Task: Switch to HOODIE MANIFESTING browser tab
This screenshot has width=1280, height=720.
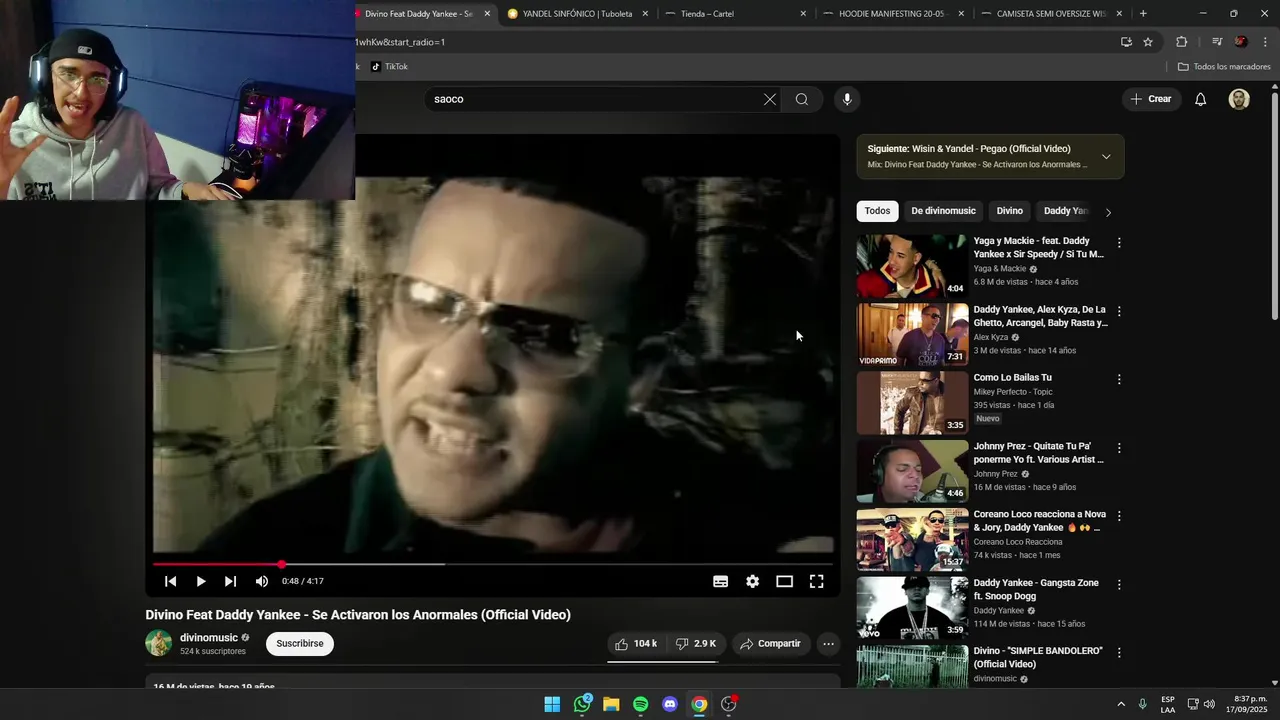Action: (x=893, y=14)
